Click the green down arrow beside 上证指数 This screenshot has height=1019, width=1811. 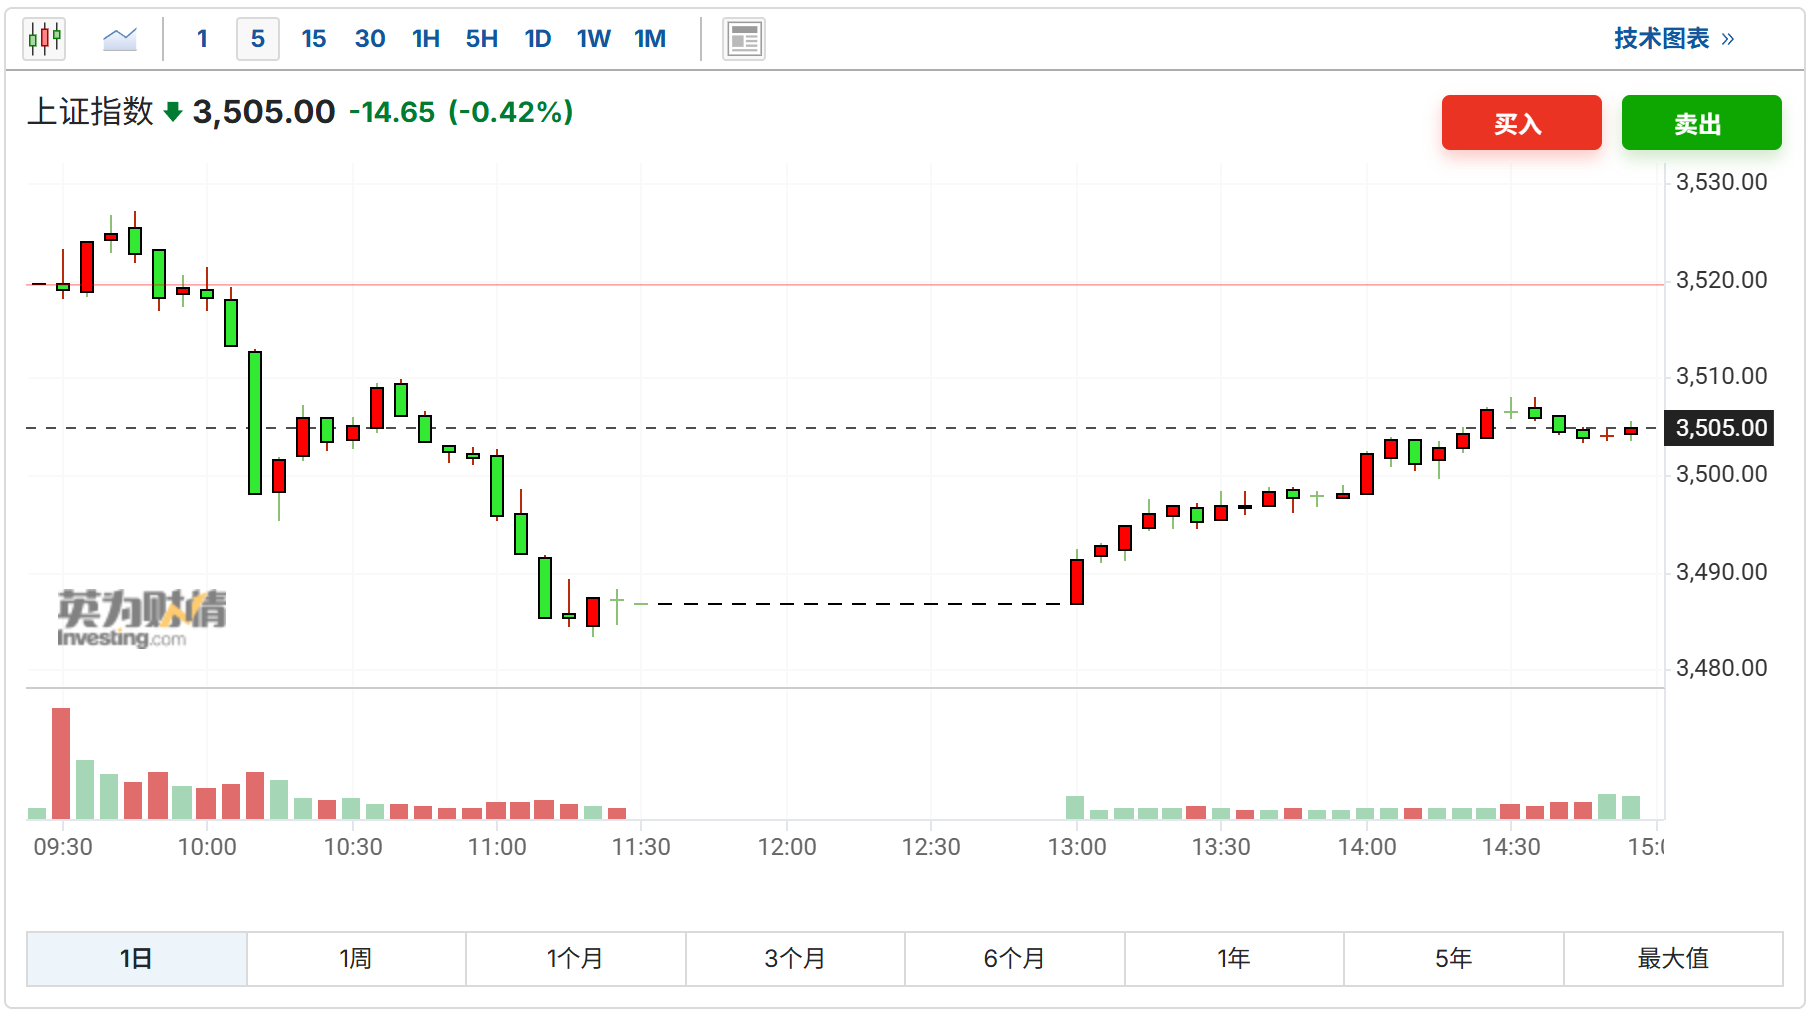[x=173, y=112]
